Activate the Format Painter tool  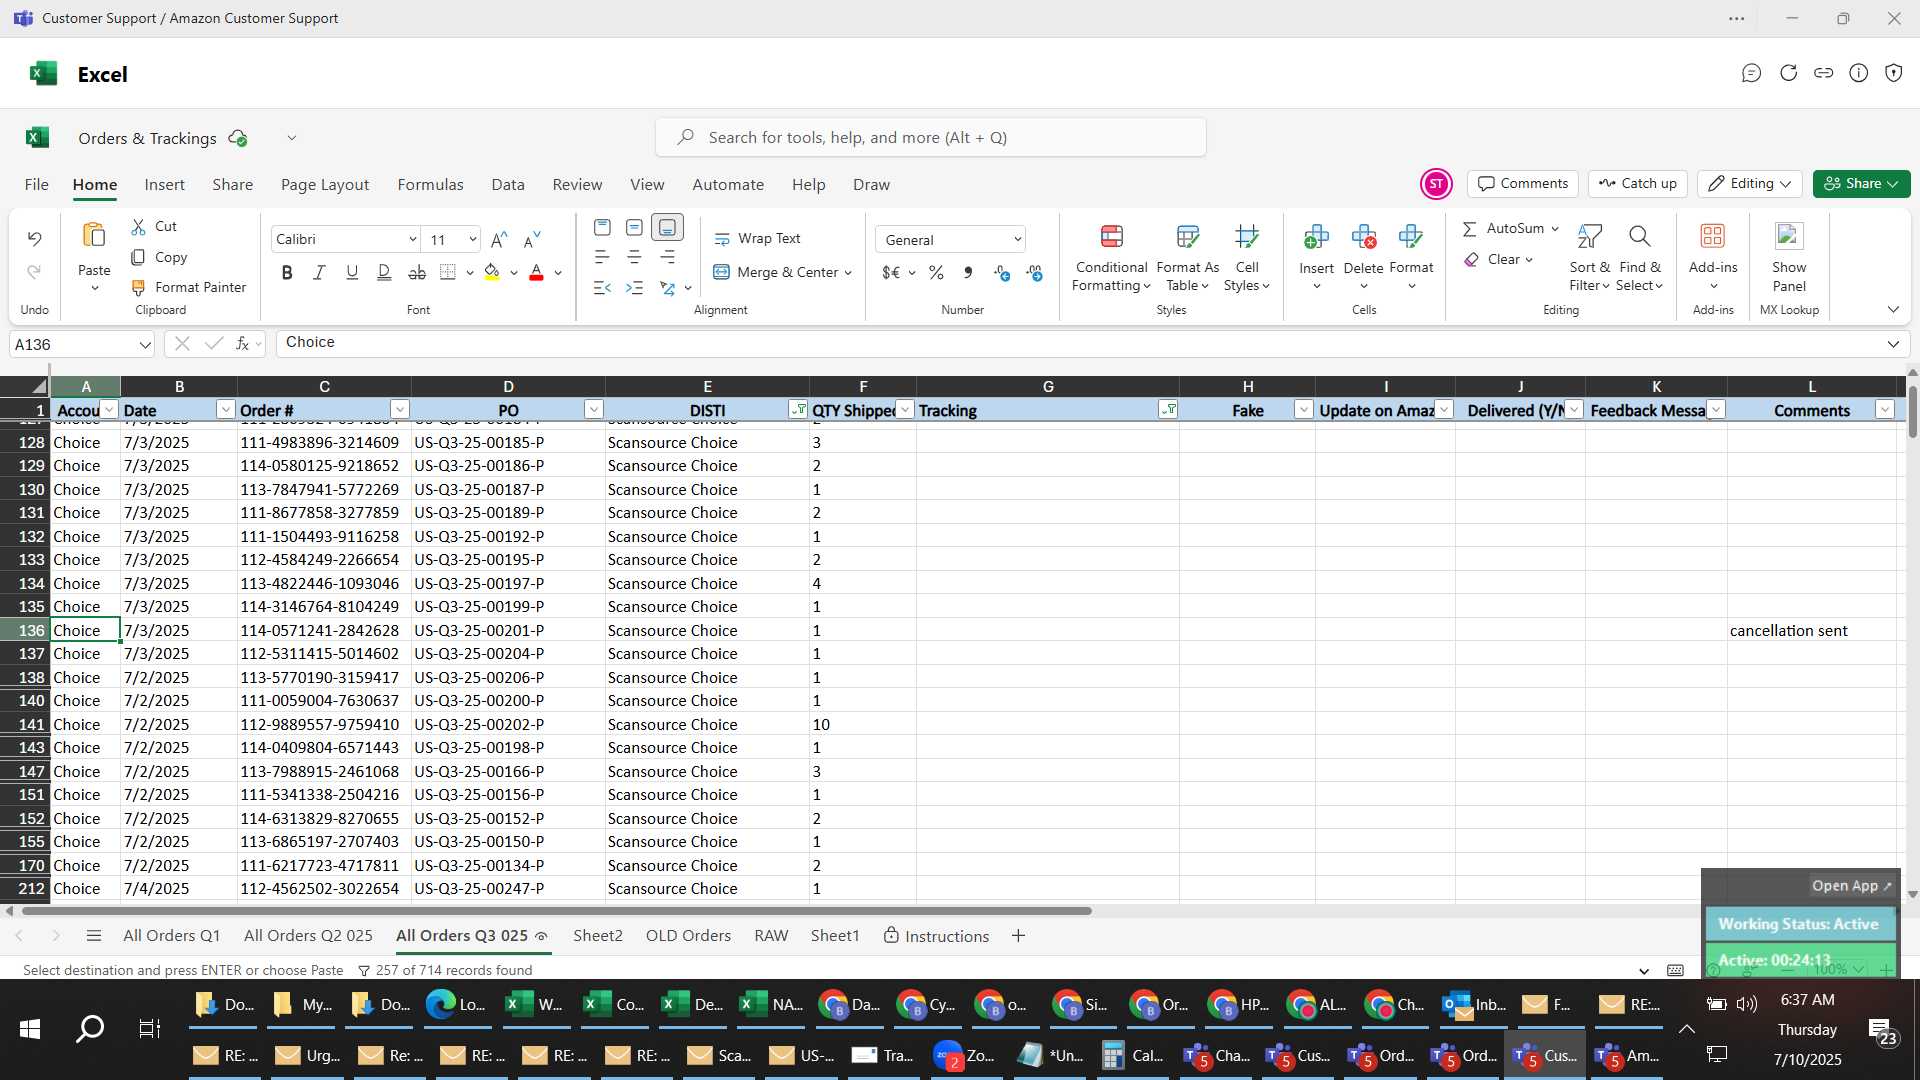point(189,287)
